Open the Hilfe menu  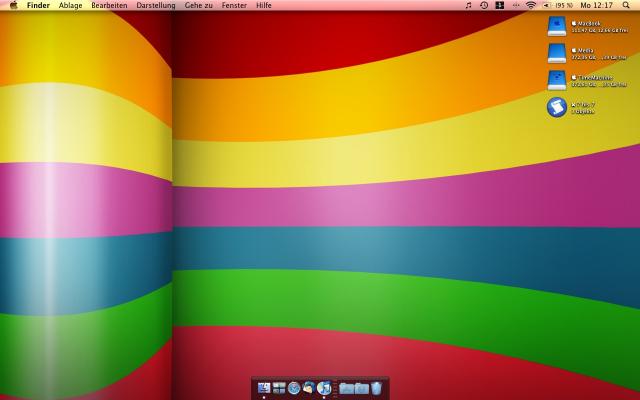coord(264,5)
